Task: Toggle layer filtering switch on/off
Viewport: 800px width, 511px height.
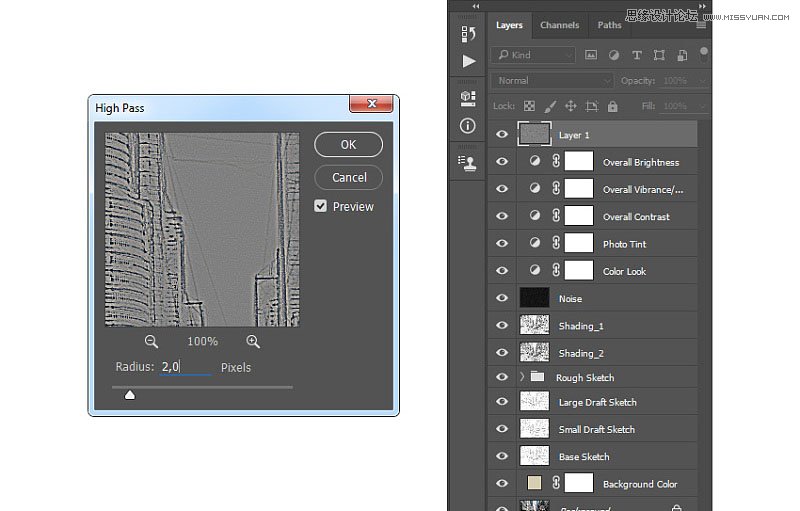Action: pyautogui.click(x=704, y=55)
